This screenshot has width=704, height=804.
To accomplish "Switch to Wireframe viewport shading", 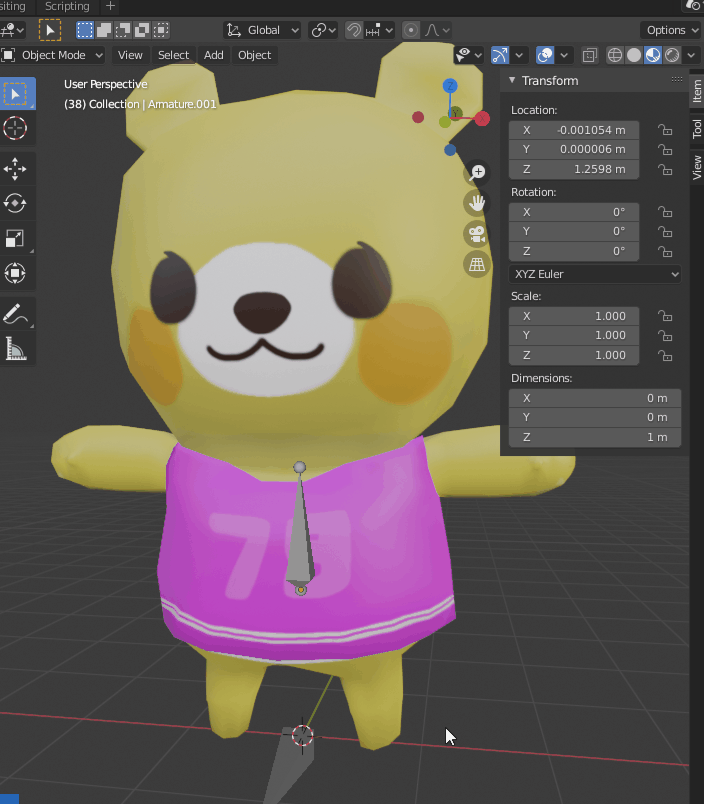I will point(615,55).
